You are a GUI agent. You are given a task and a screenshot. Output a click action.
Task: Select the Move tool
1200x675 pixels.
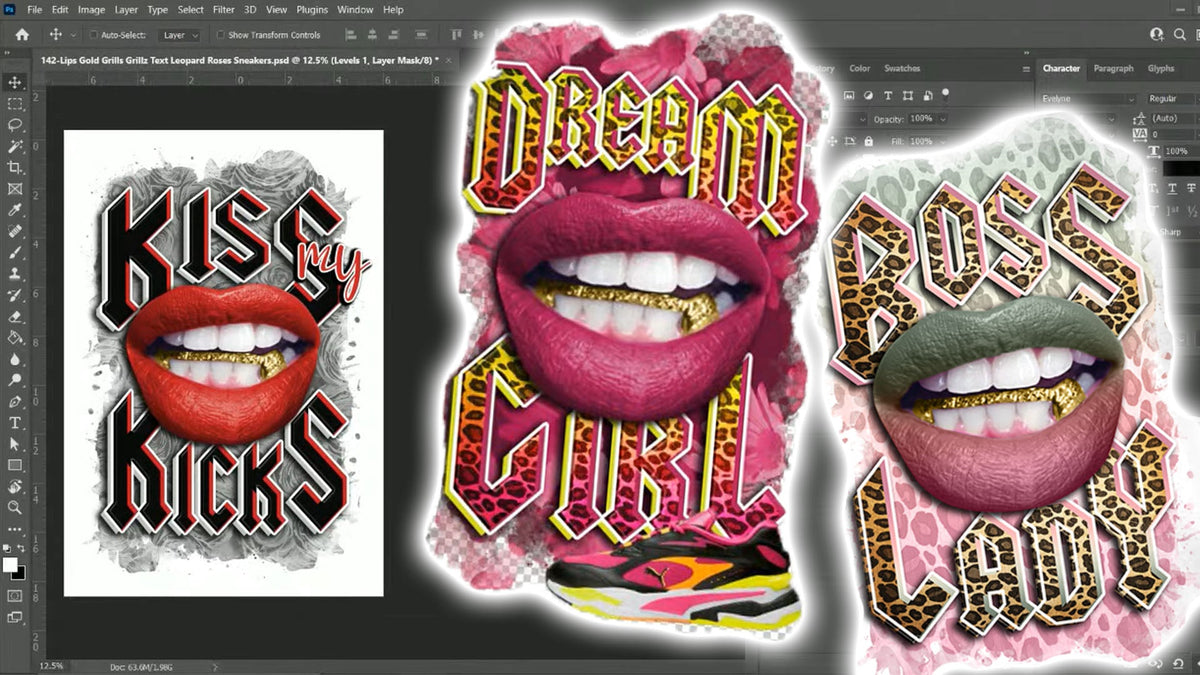point(15,82)
